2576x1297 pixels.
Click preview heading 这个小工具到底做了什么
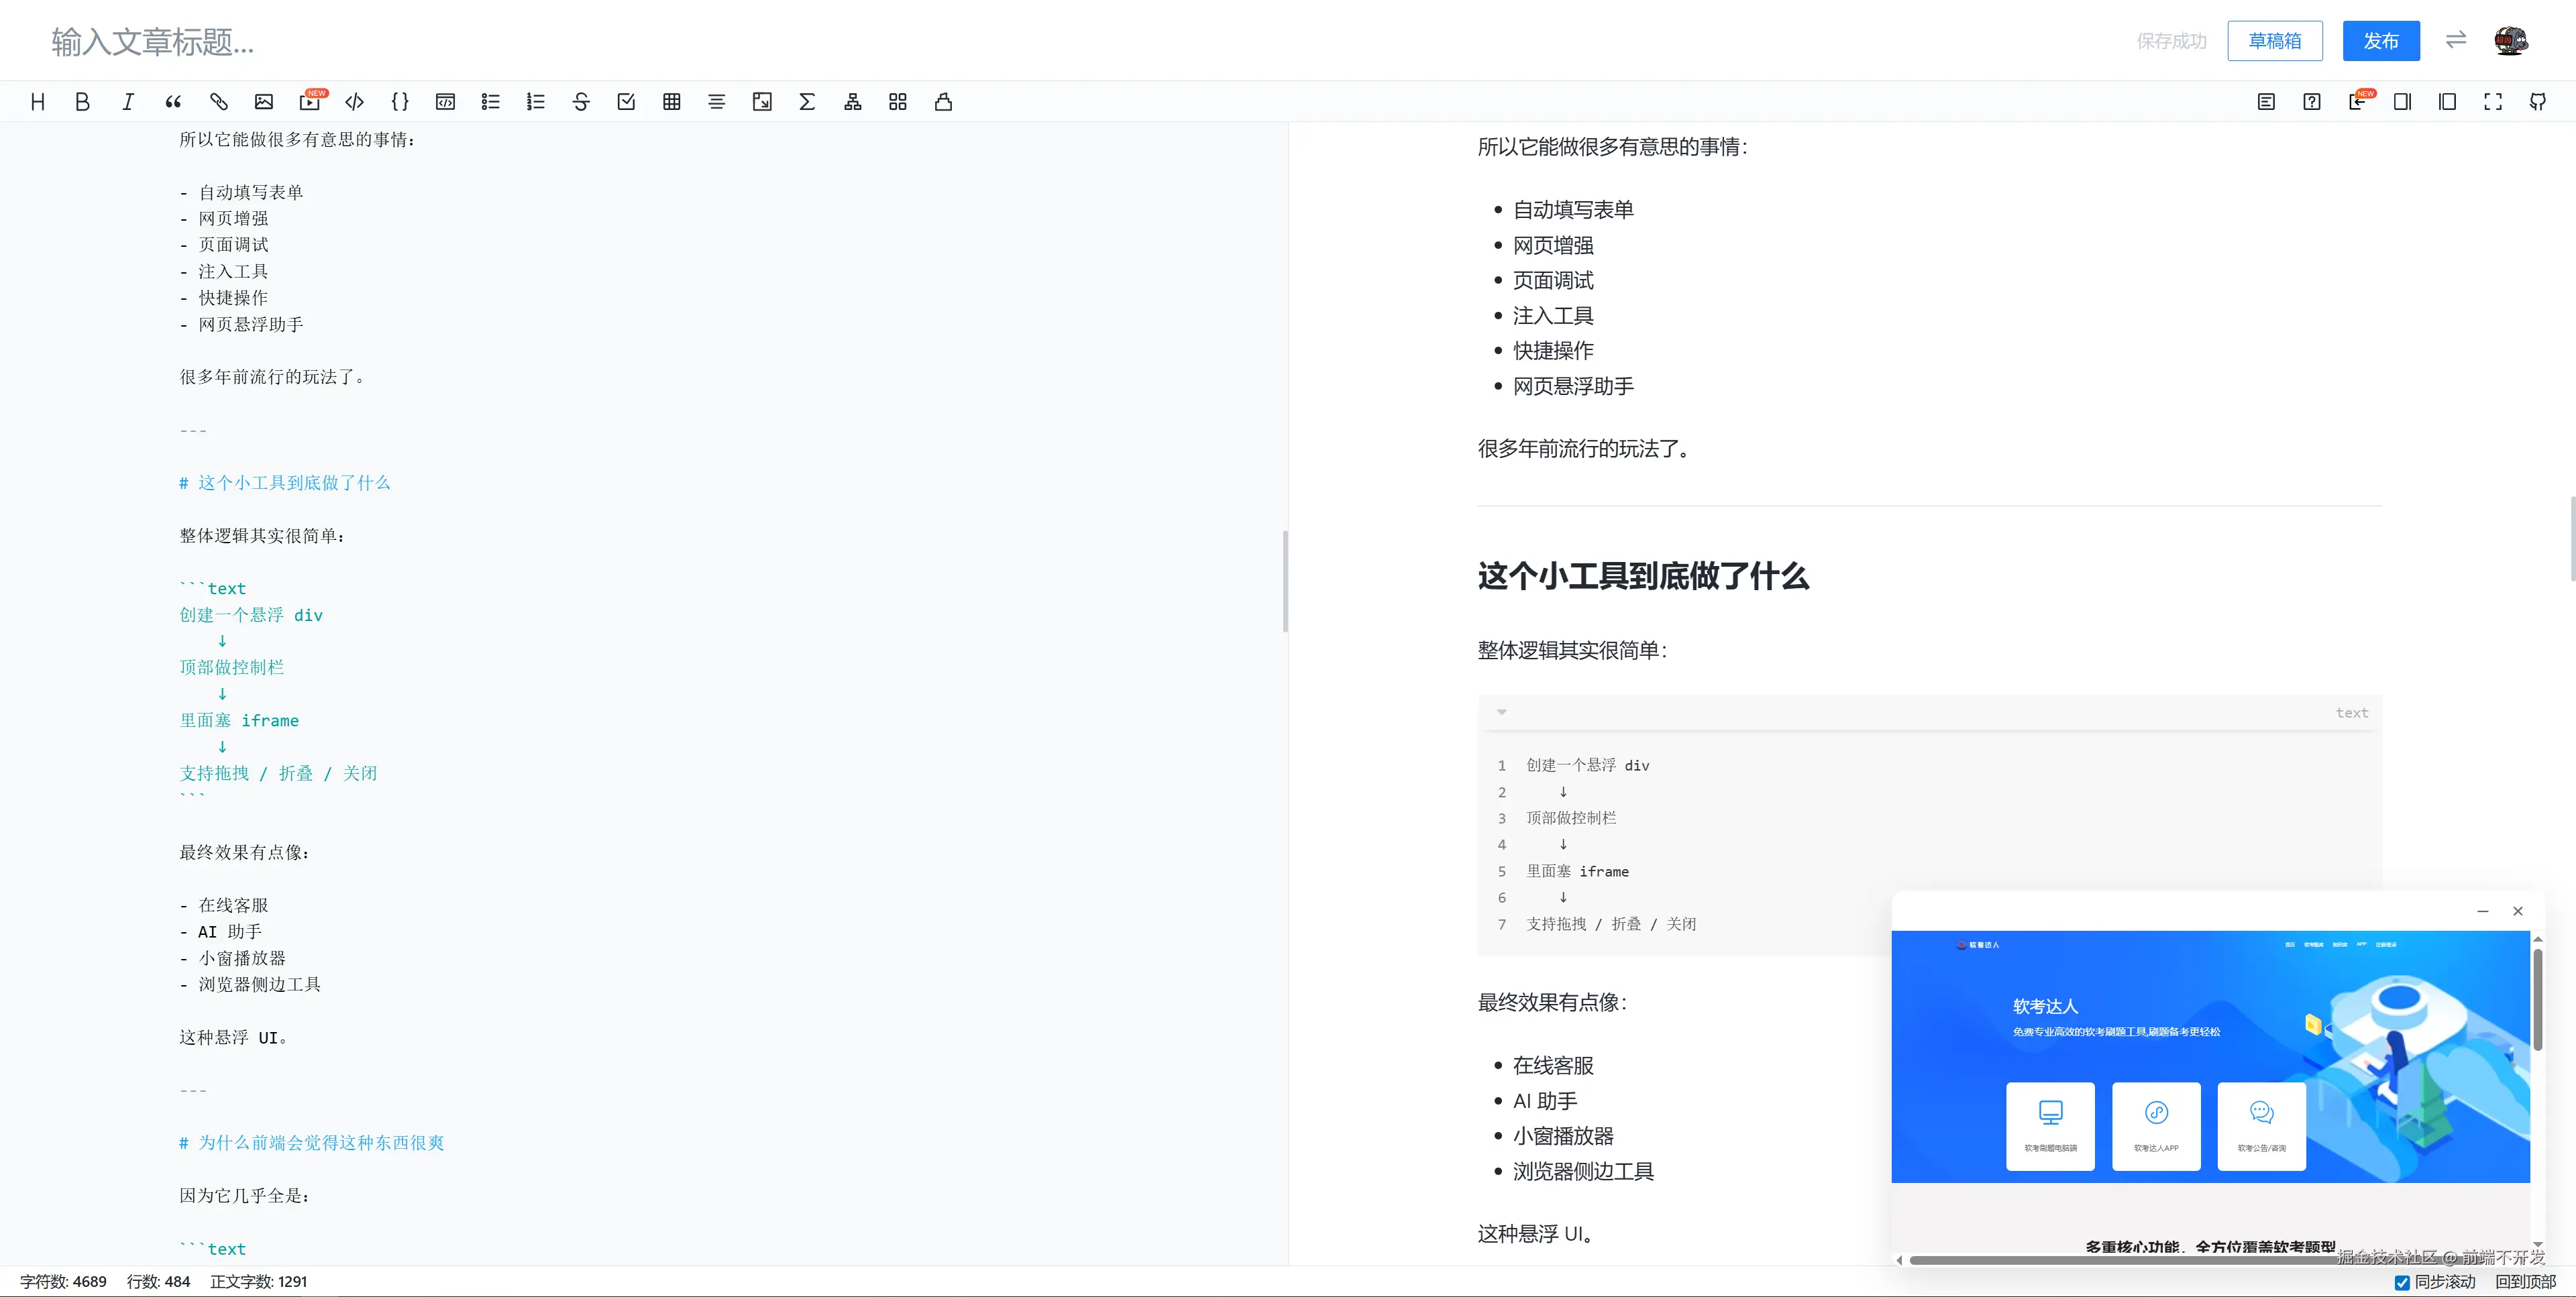(1643, 576)
